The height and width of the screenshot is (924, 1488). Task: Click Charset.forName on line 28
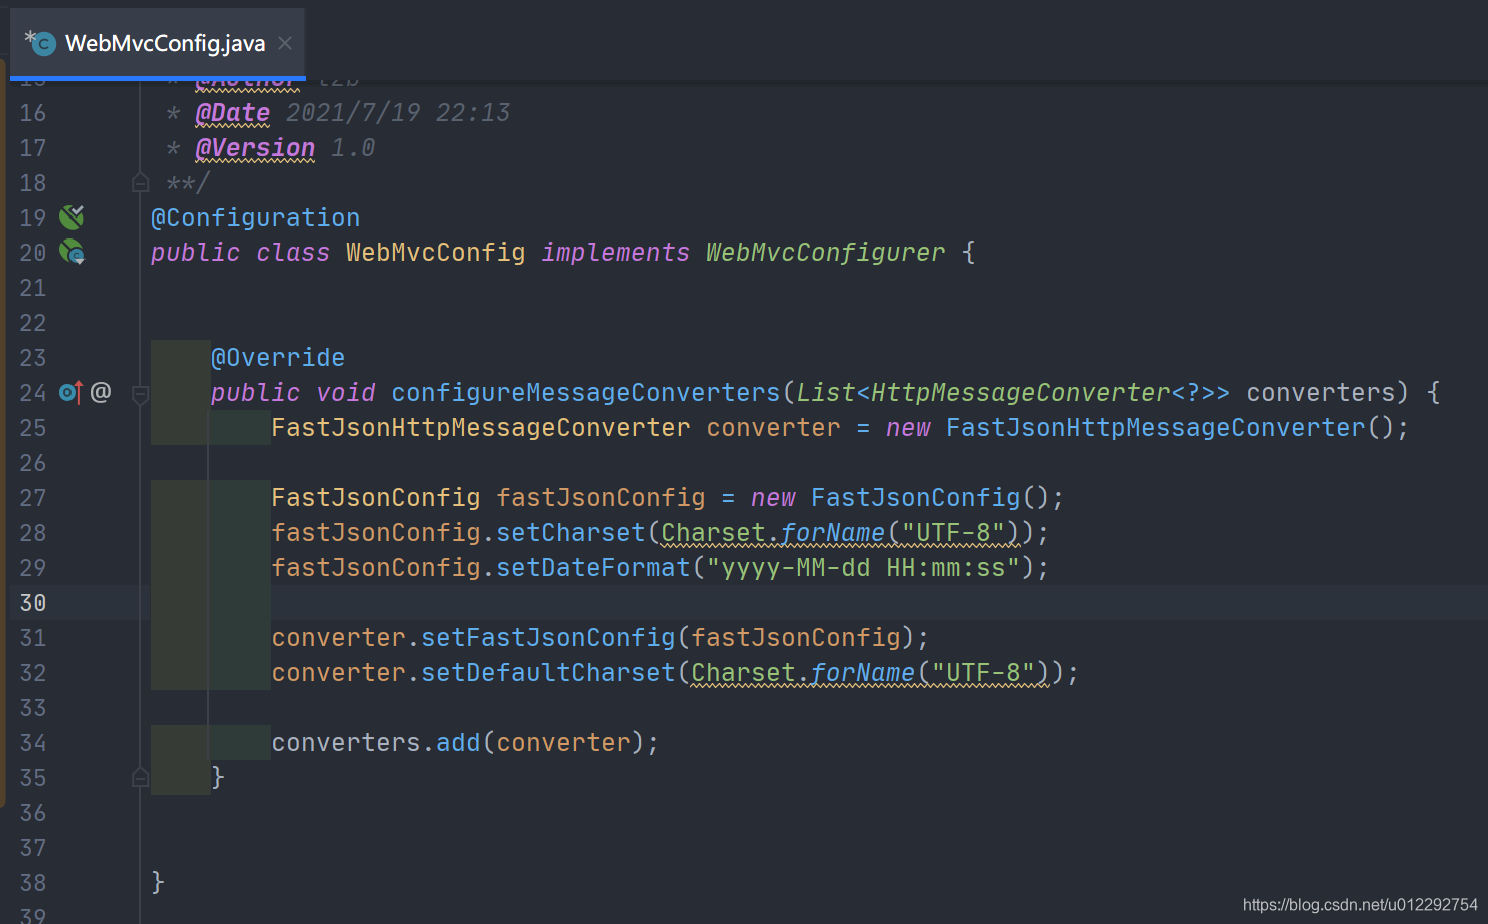tap(773, 532)
